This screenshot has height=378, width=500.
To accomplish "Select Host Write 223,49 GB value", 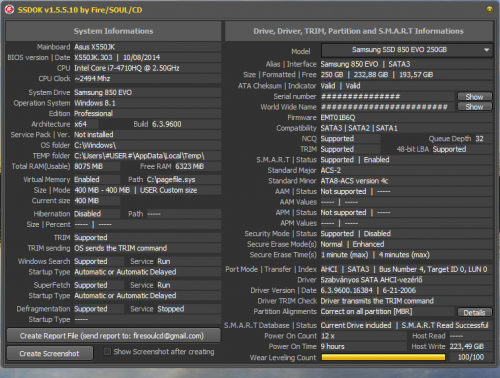I will click(467, 347).
